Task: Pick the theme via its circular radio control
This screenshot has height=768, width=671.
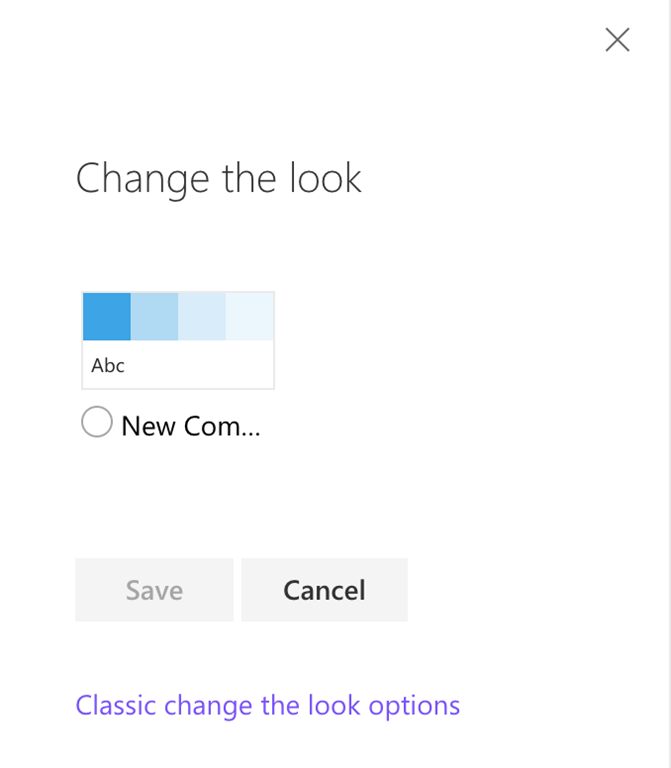Action: click(96, 422)
